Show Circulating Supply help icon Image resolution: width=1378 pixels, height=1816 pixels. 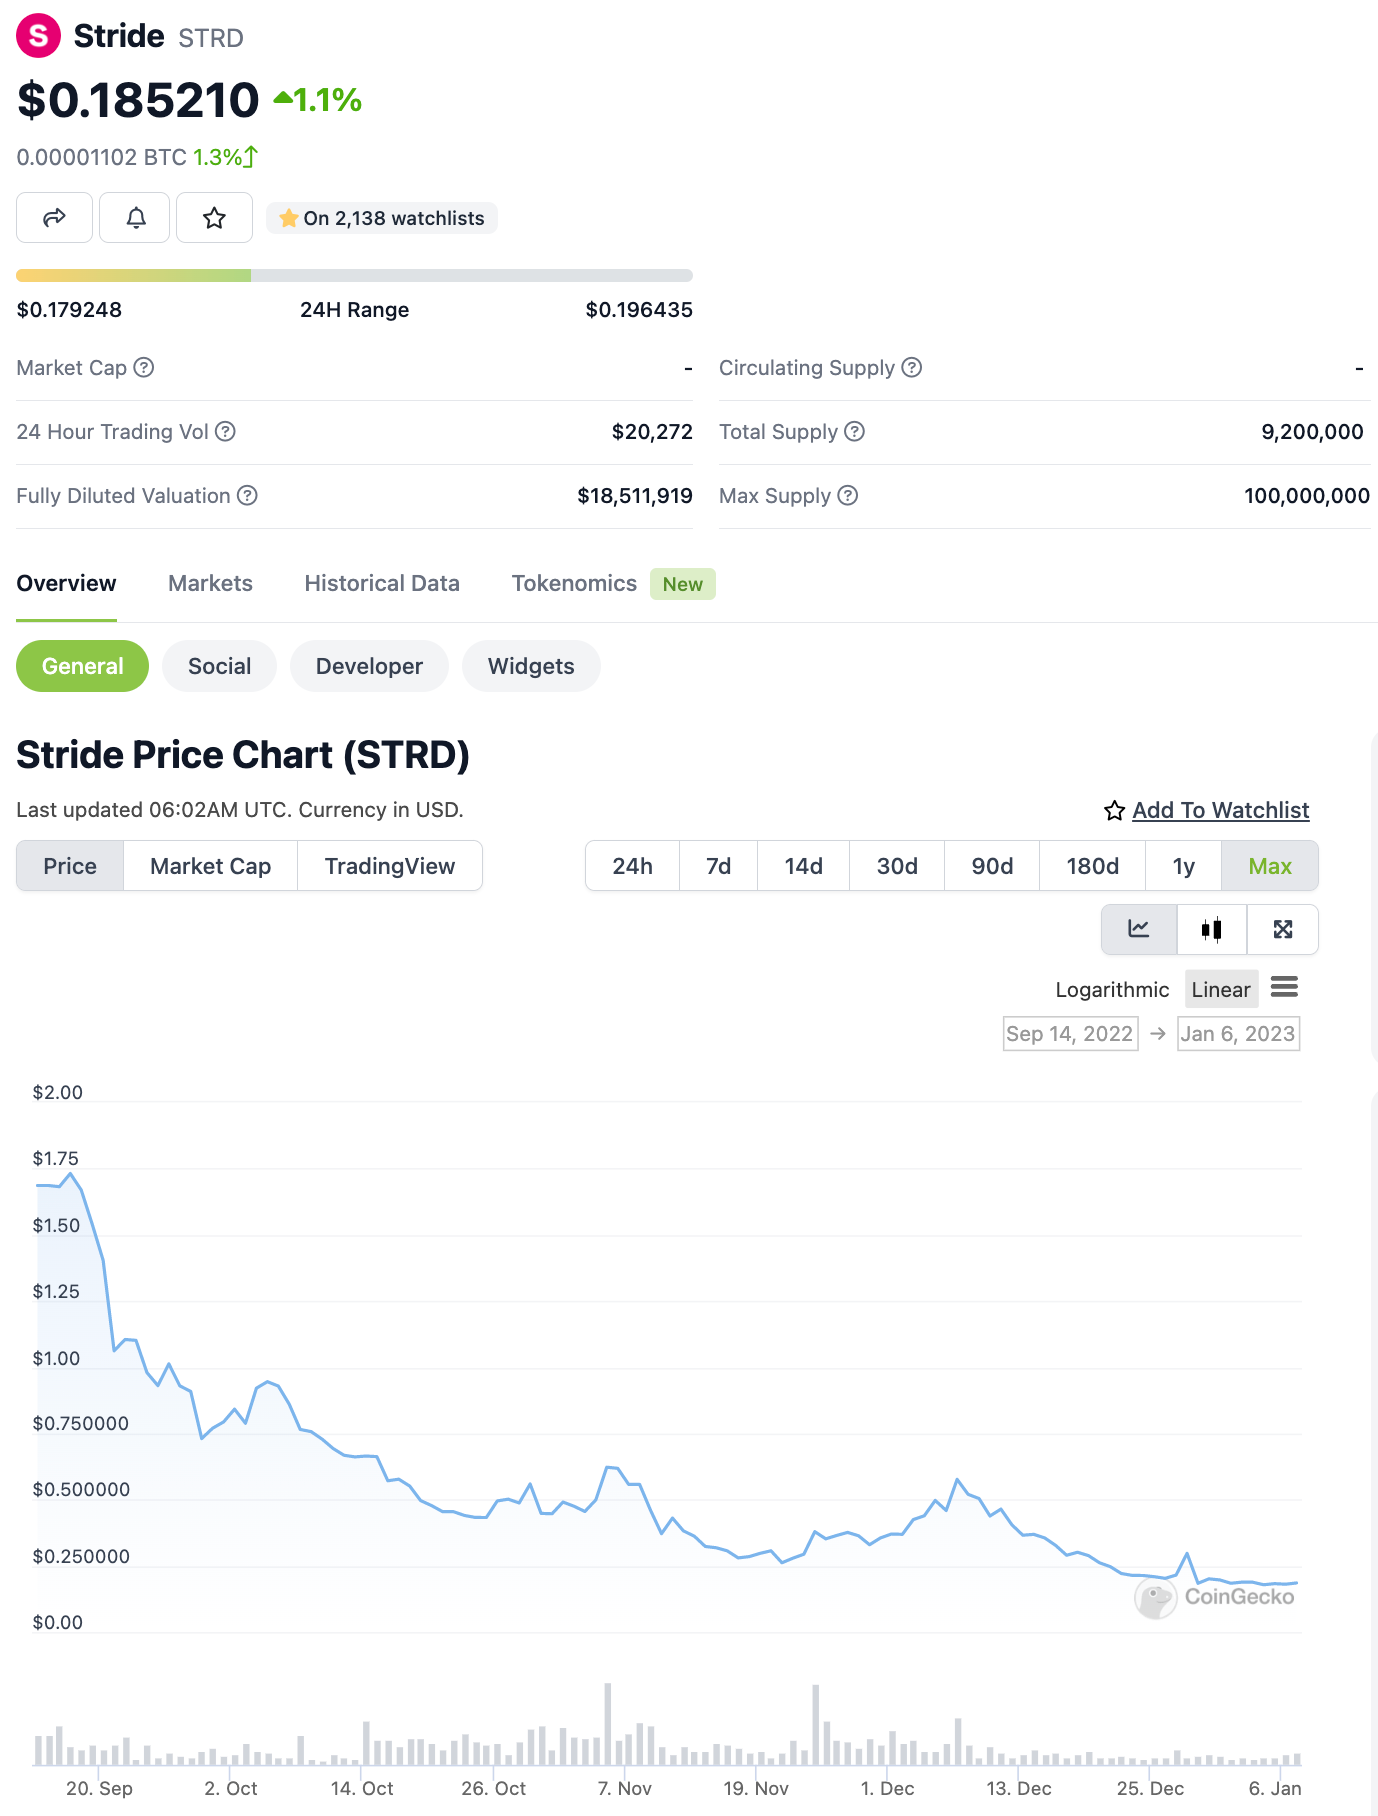[x=912, y=367]
